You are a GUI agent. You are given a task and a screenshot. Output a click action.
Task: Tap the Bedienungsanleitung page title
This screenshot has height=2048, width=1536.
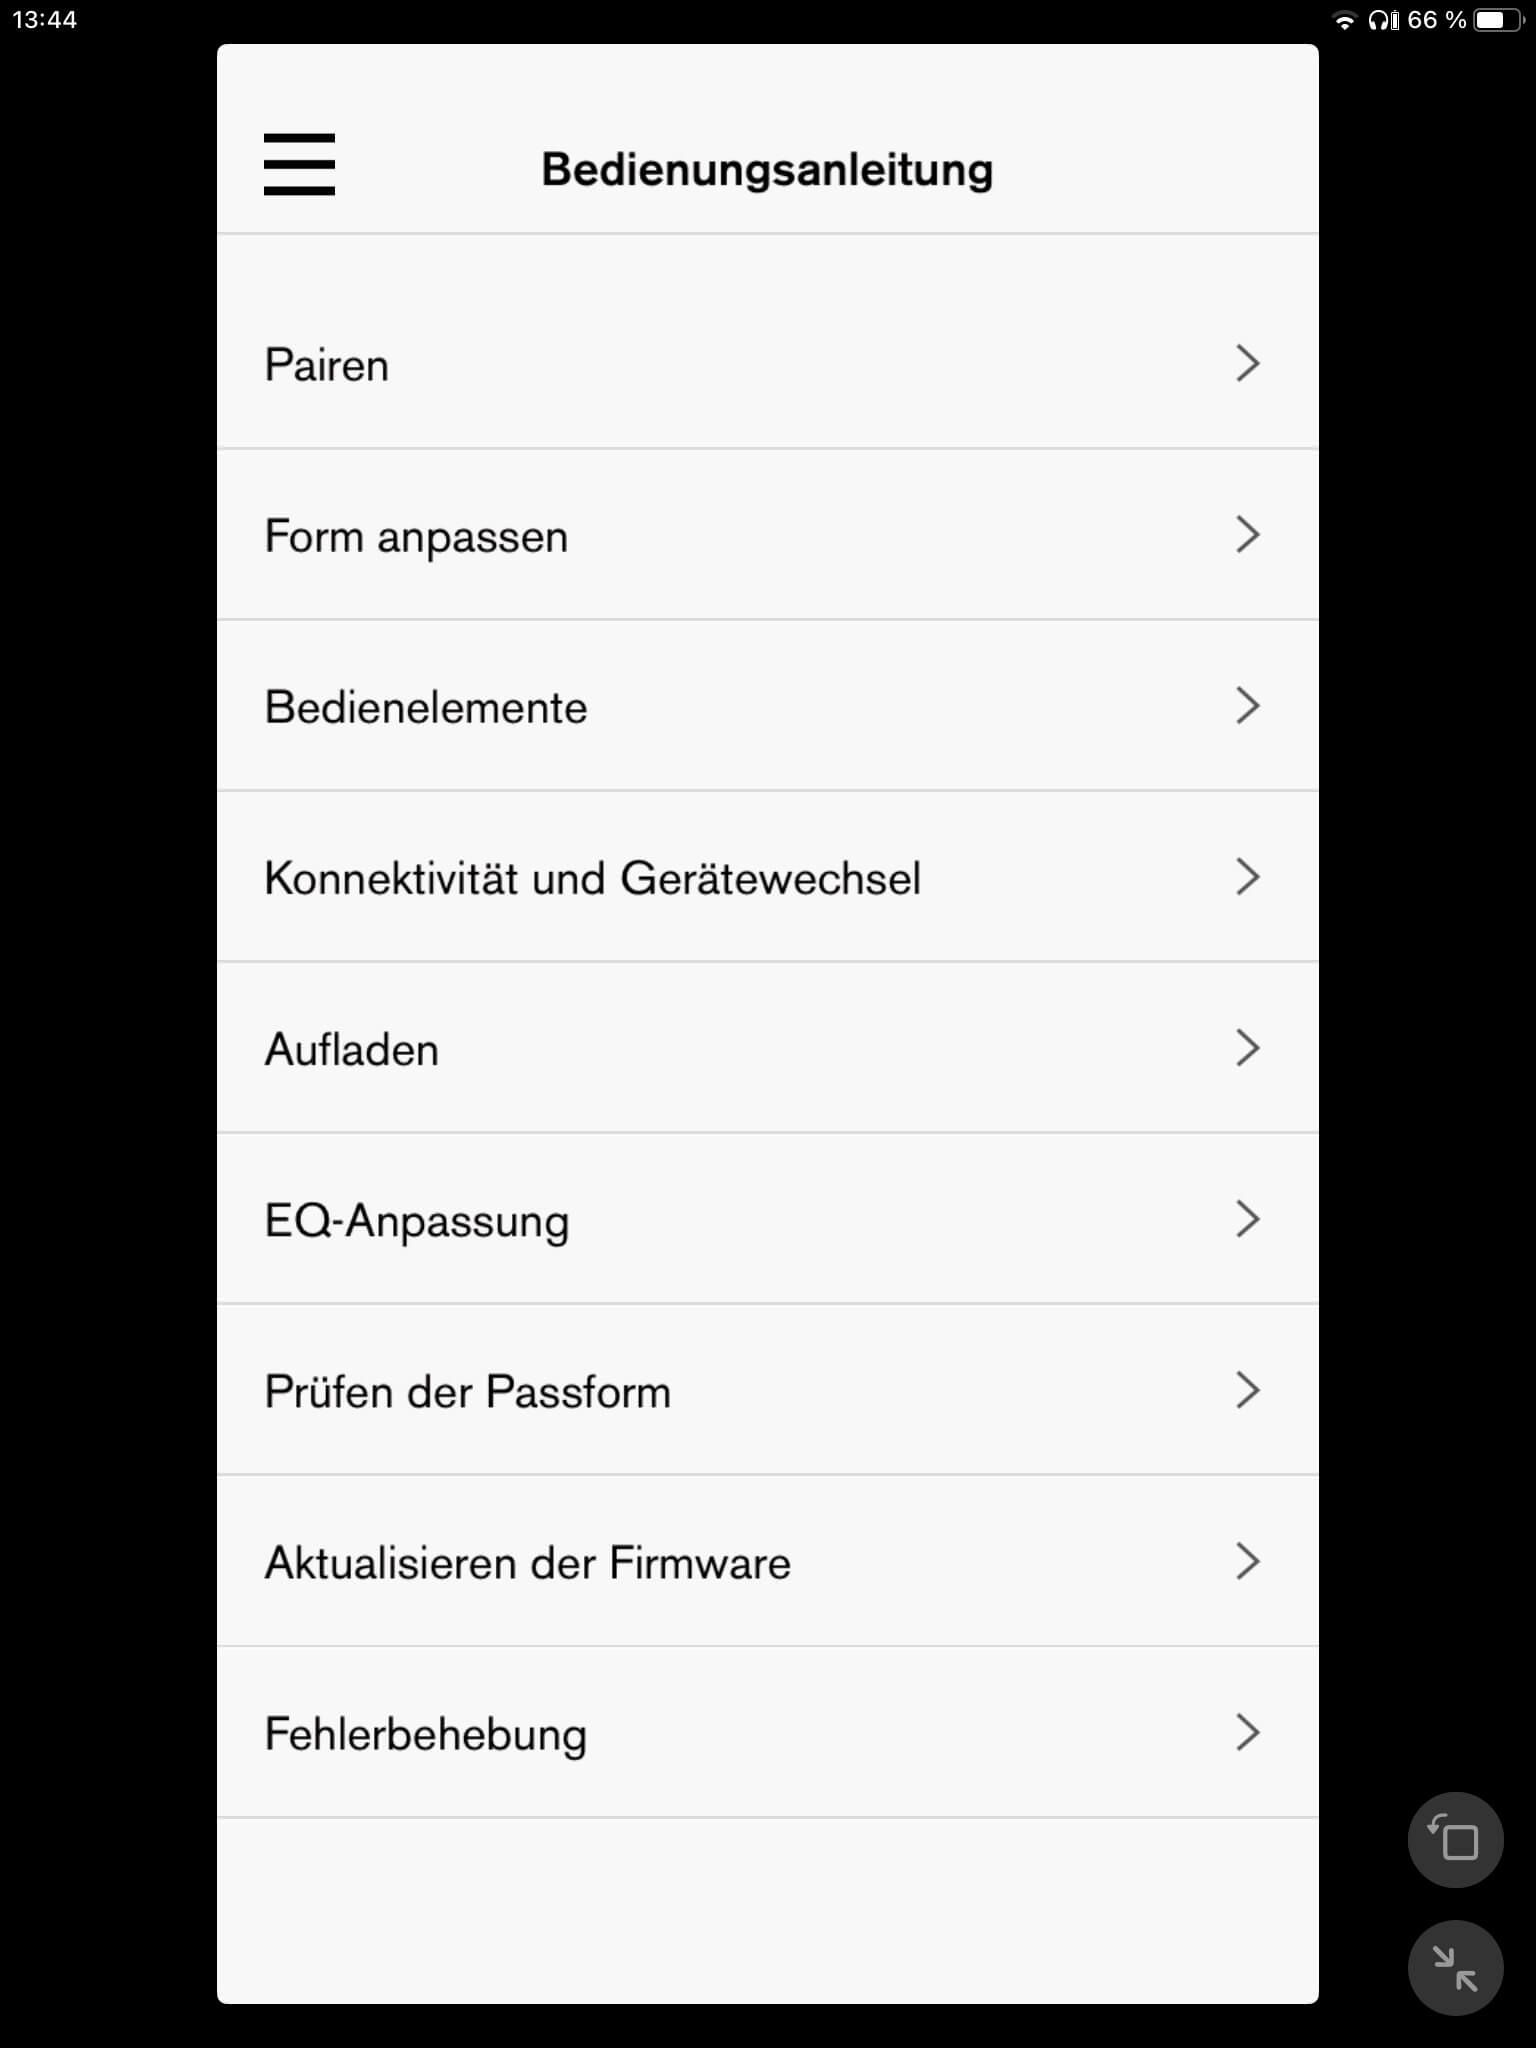click(767, 169)
